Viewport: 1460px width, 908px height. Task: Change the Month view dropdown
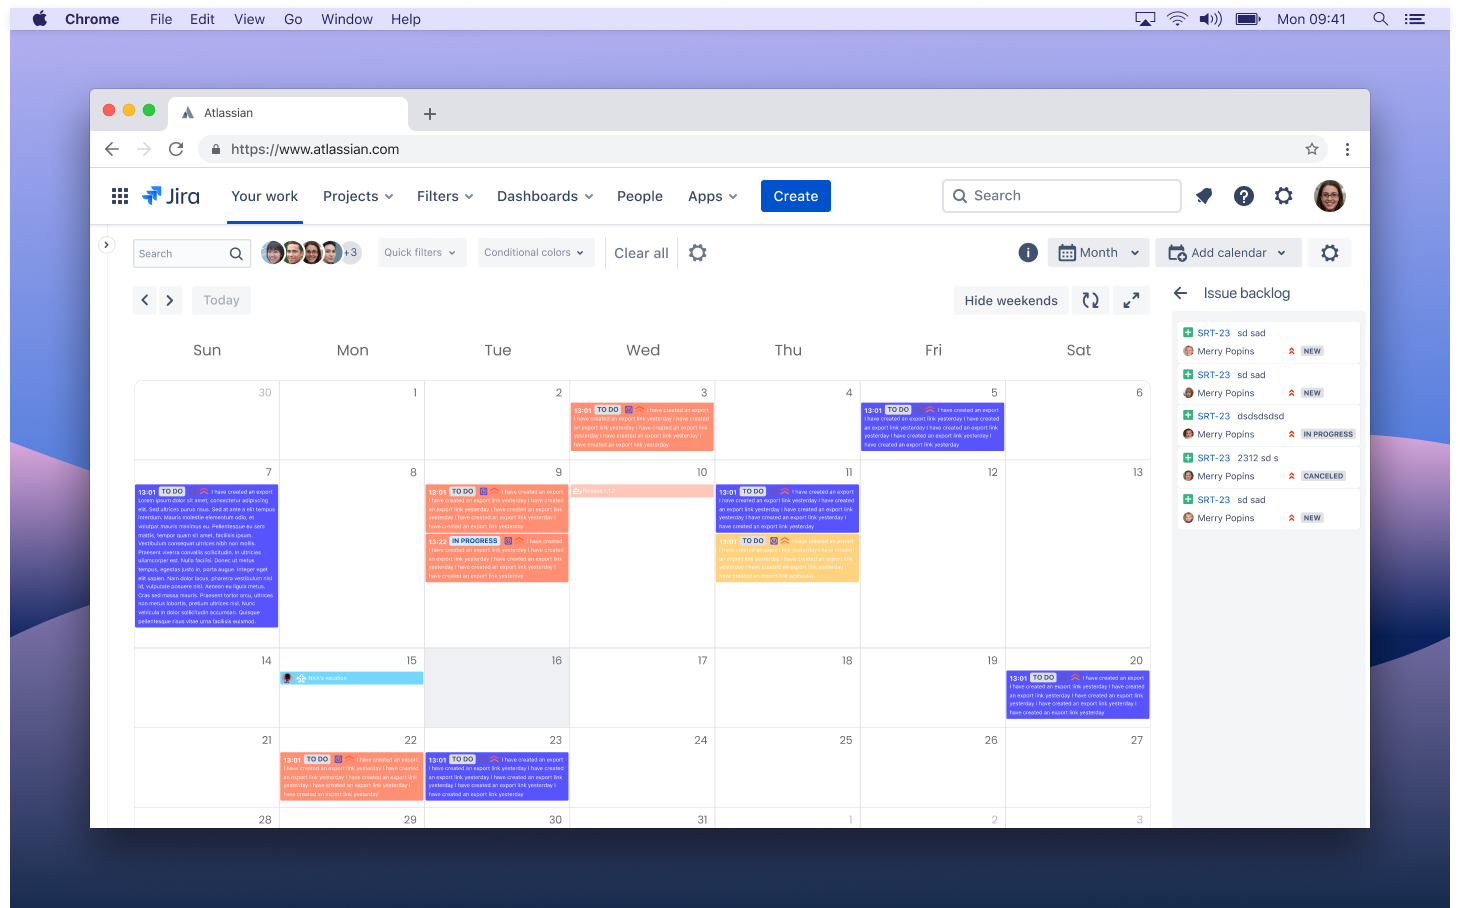tap(1098, 253)
